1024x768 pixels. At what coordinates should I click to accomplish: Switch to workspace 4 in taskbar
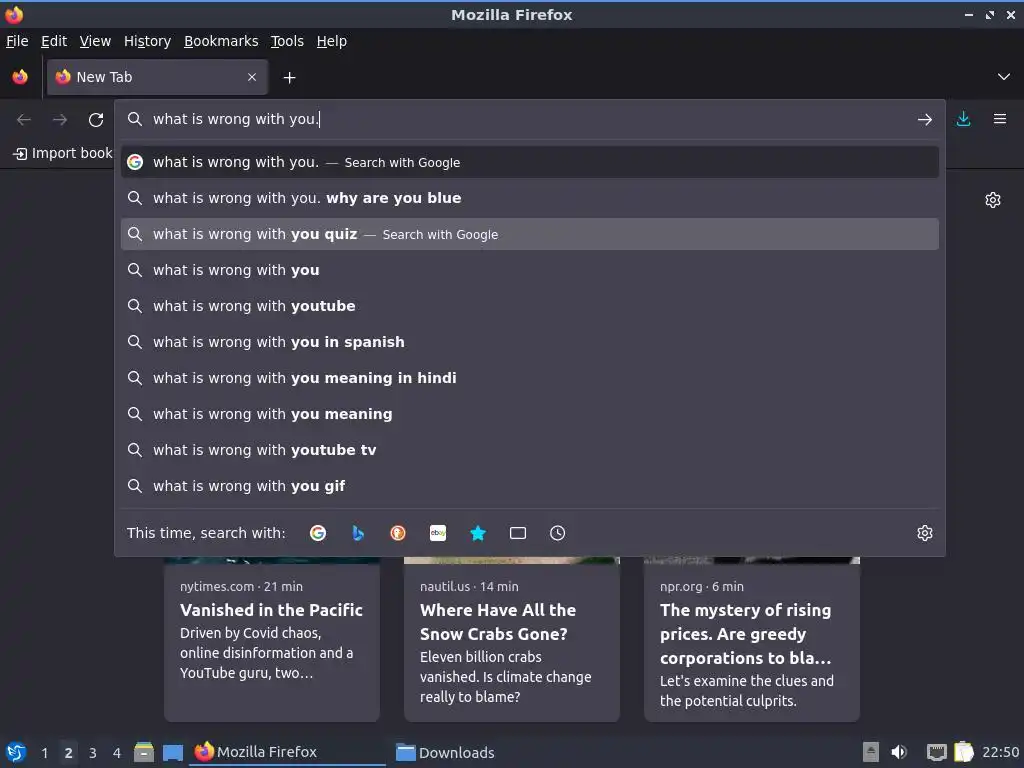coord(117,753)
